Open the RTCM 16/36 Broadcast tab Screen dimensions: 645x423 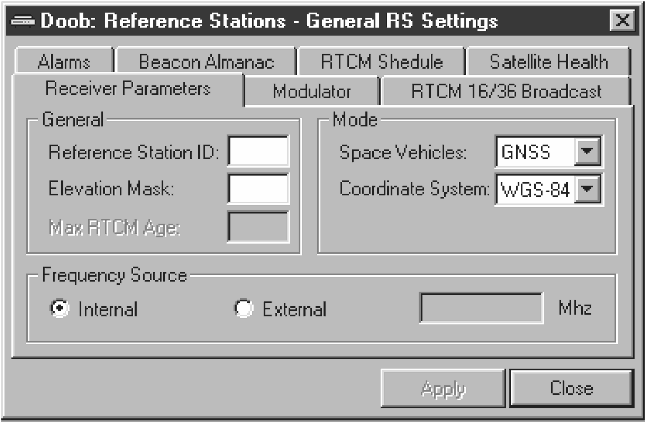[506, 91]
